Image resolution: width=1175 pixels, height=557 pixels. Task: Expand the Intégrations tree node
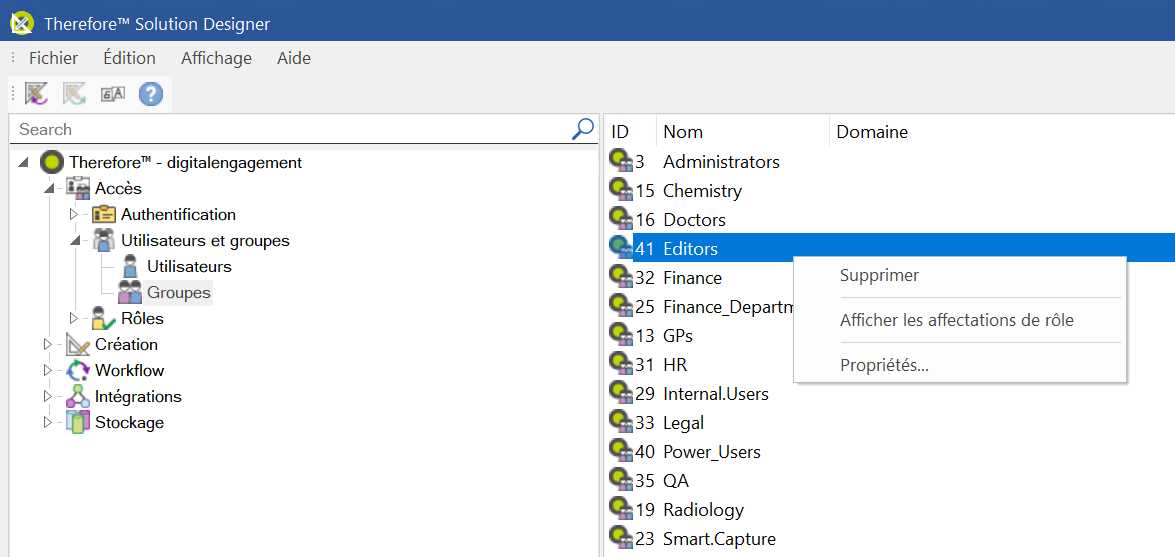click(48, 397)
